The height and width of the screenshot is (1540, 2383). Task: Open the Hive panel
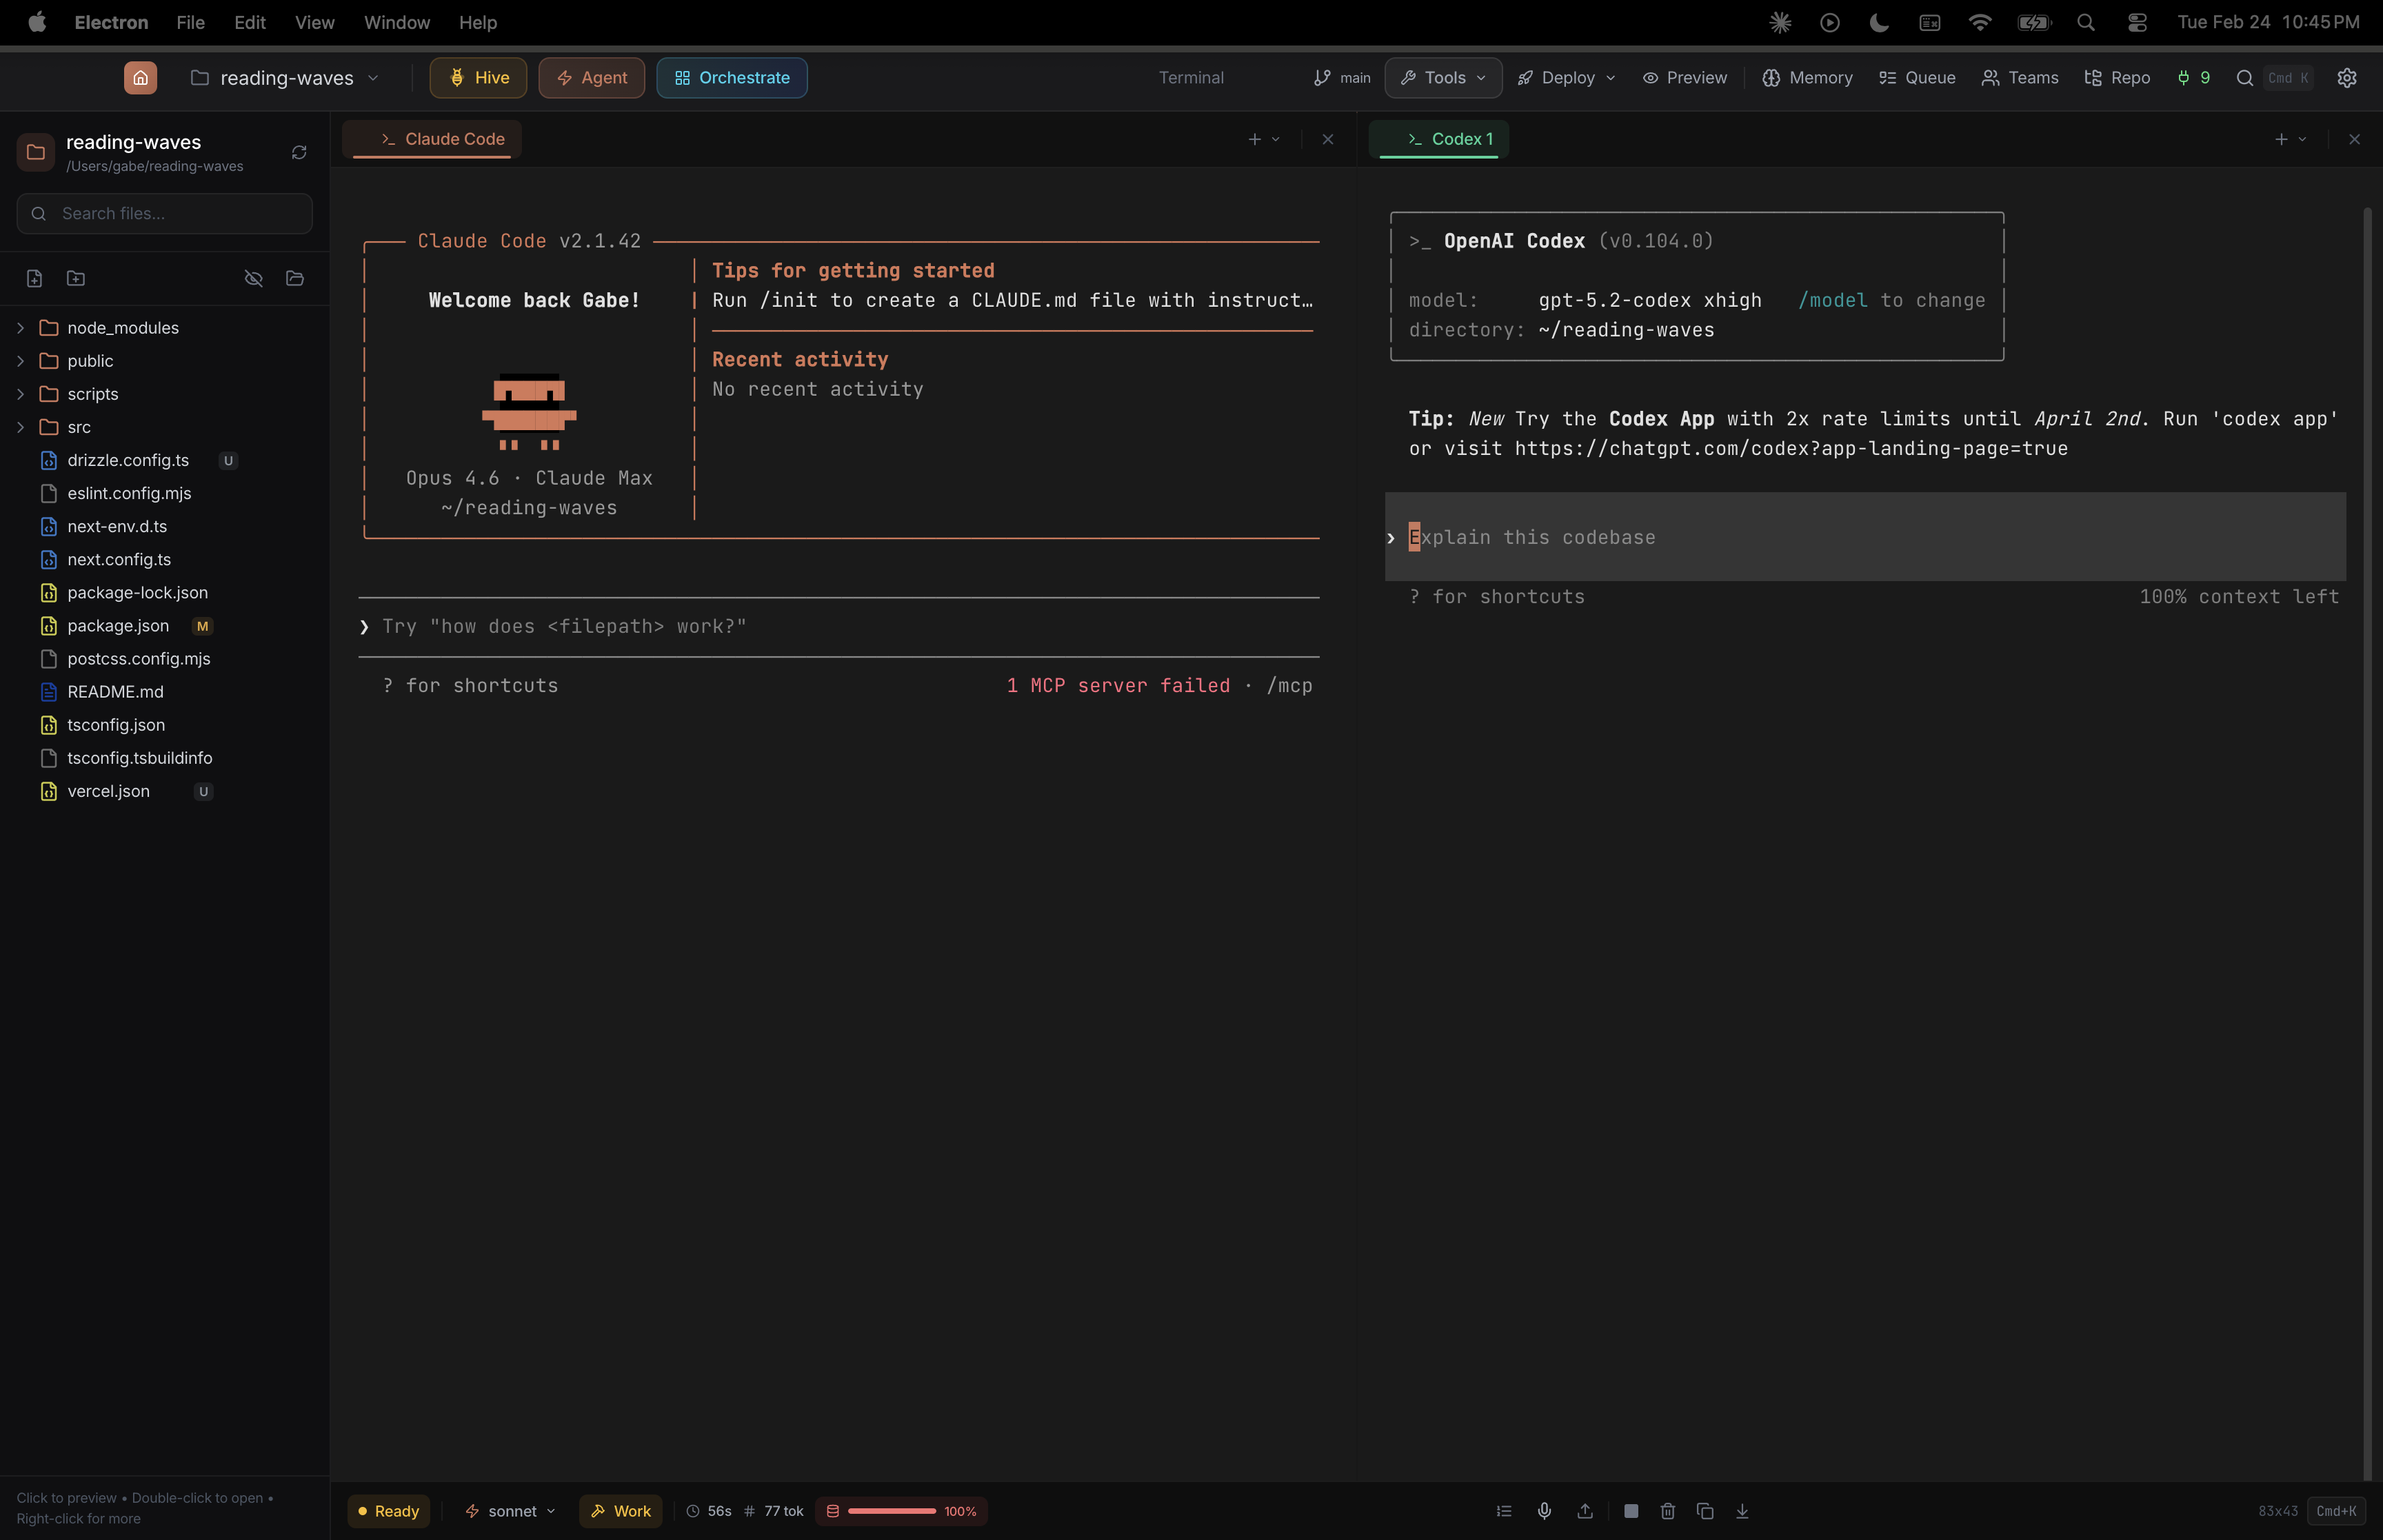477,77
